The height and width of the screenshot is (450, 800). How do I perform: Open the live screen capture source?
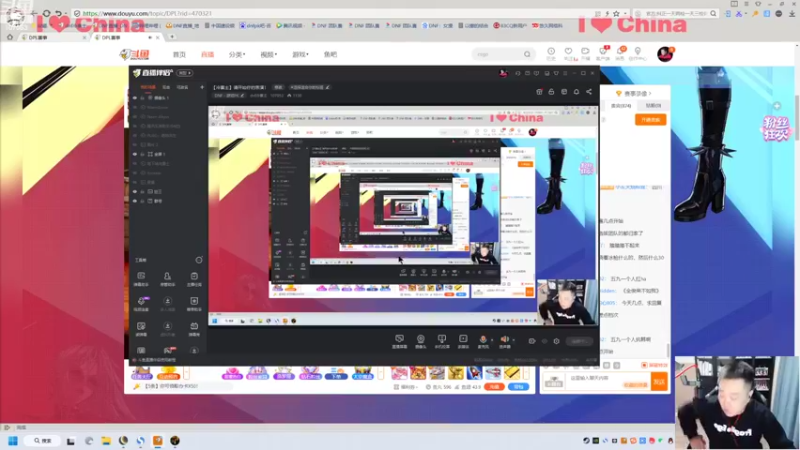click(399, 340)
